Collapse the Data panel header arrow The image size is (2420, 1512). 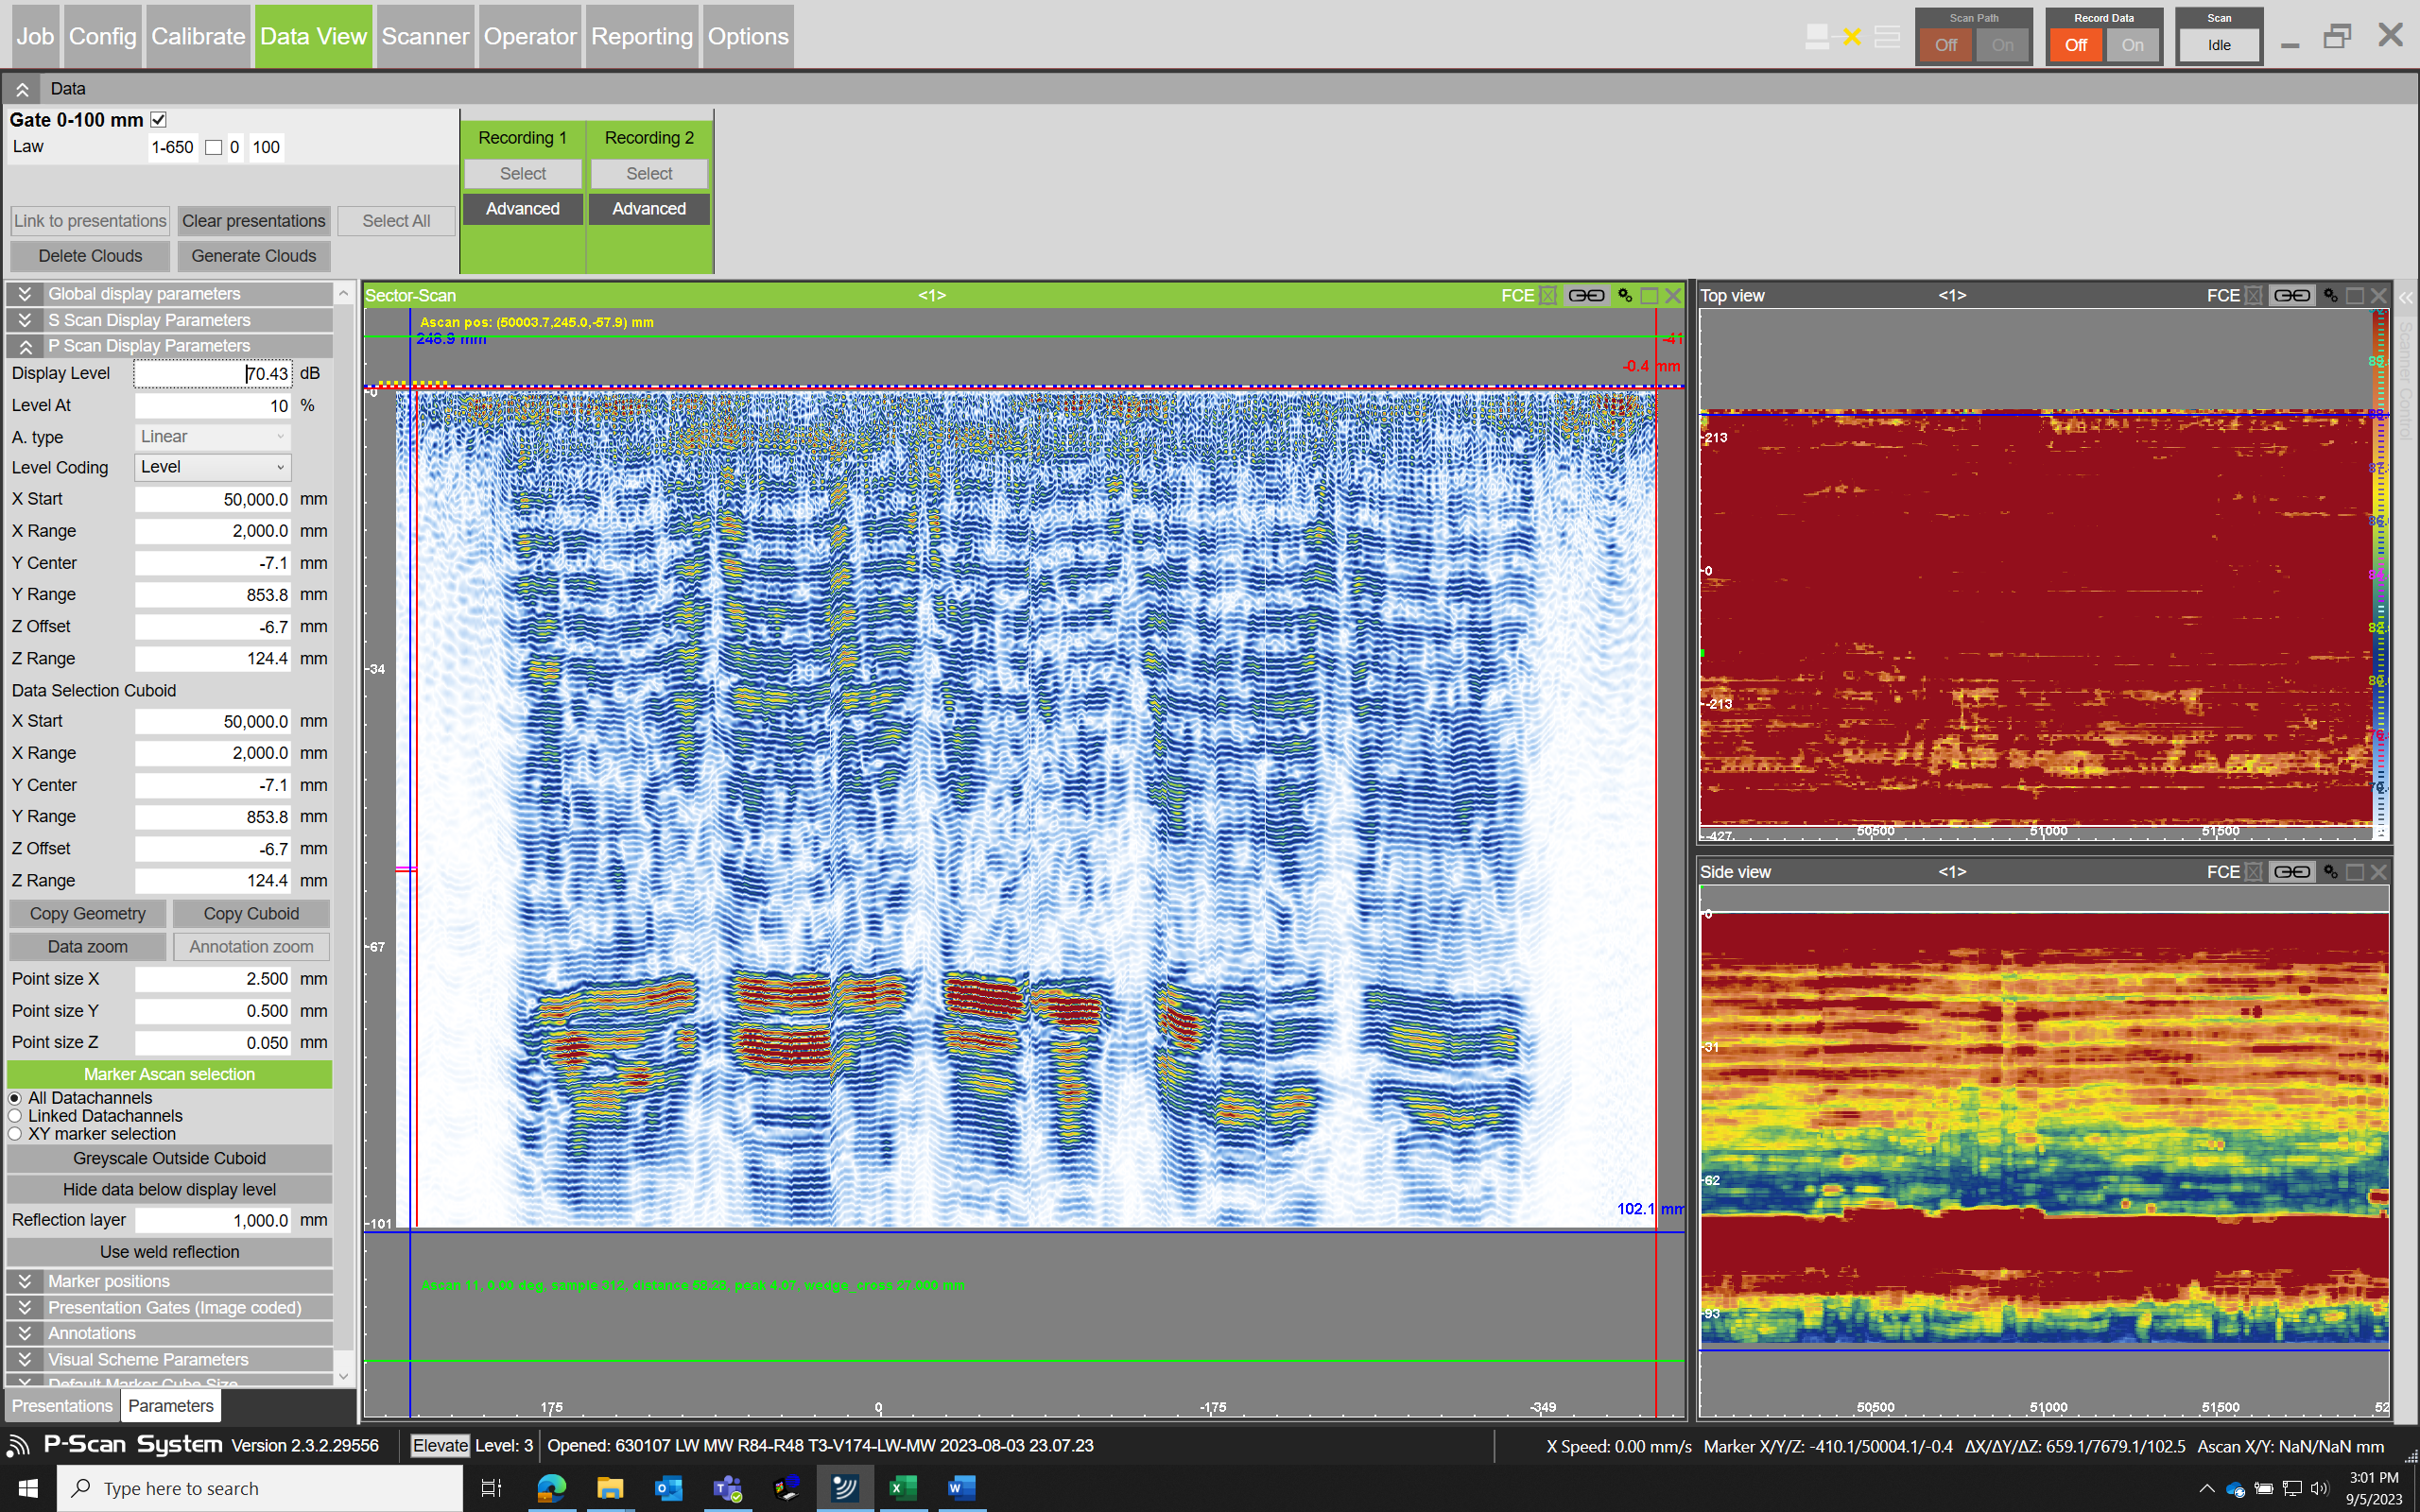pos(22,89)
